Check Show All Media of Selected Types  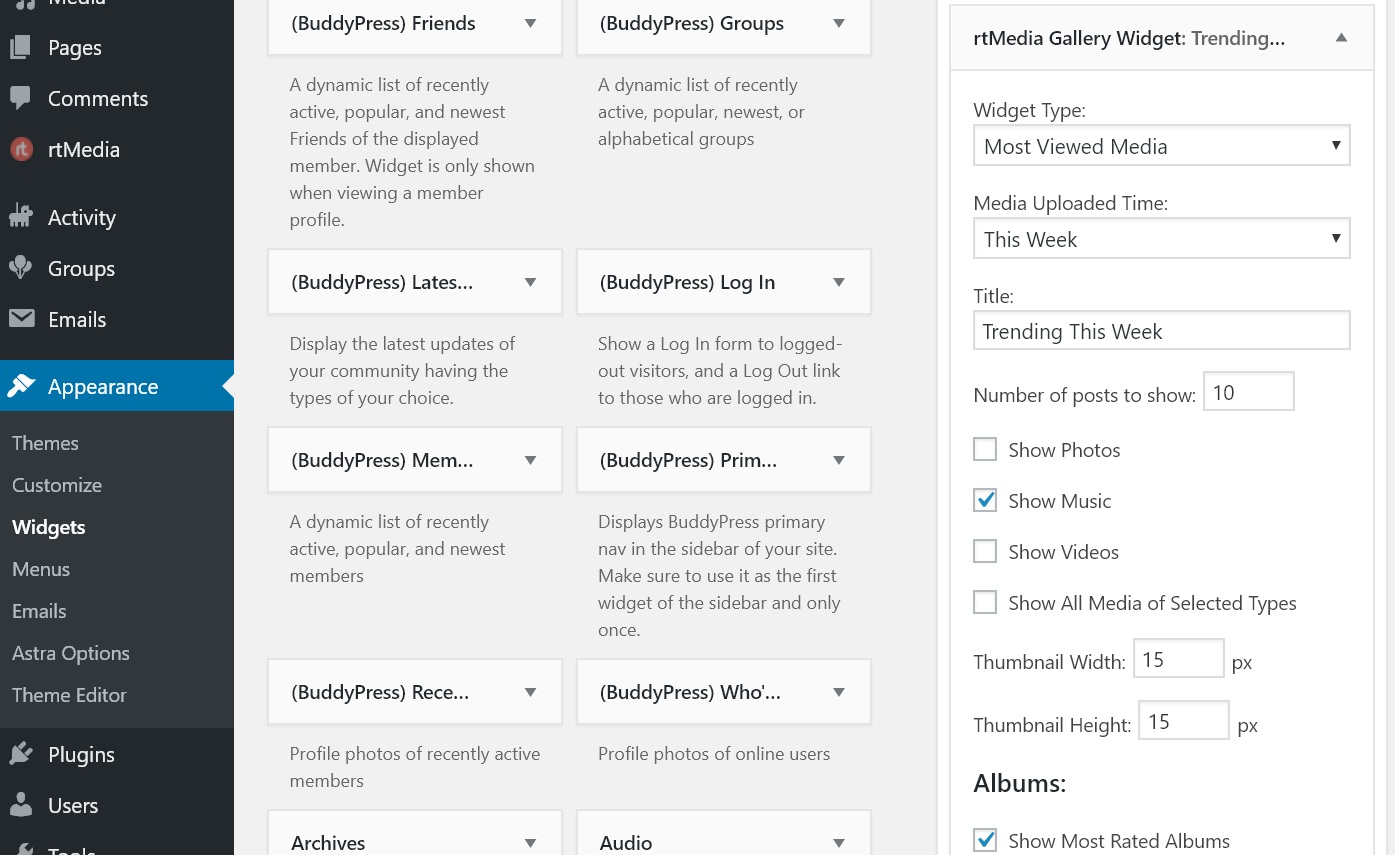[985, 601]
